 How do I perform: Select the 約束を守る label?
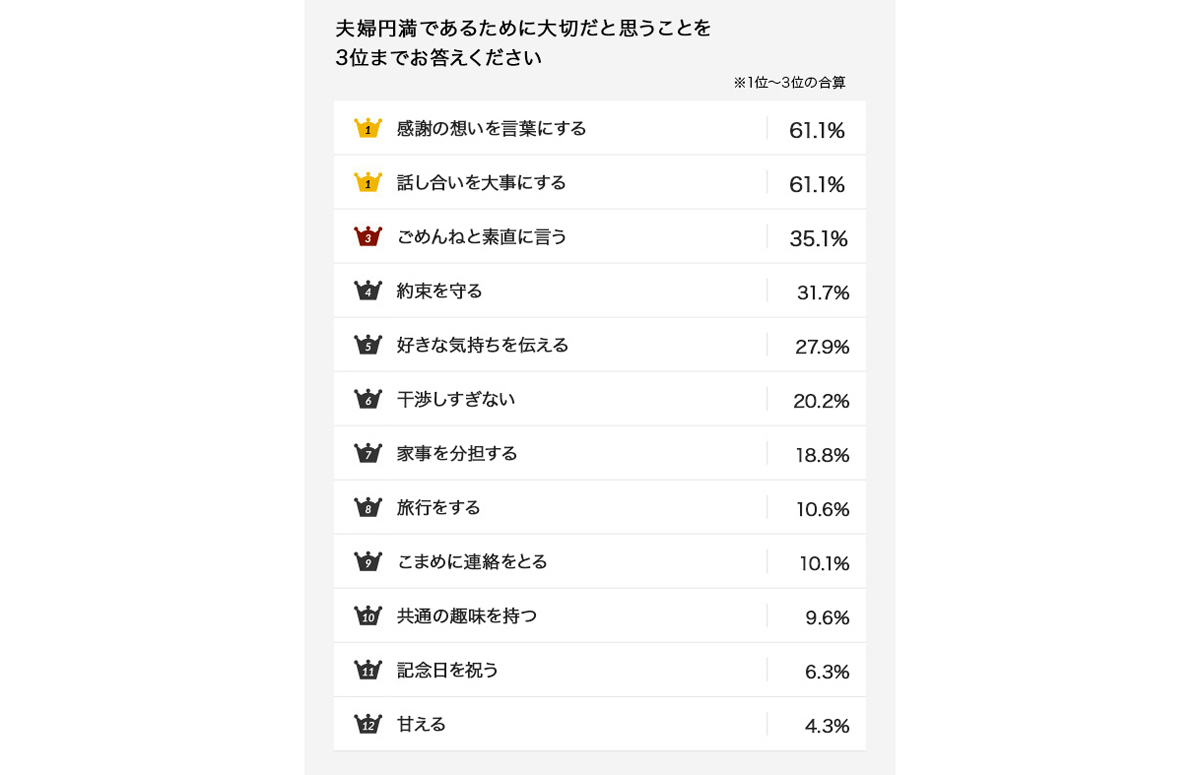point(439,291)
